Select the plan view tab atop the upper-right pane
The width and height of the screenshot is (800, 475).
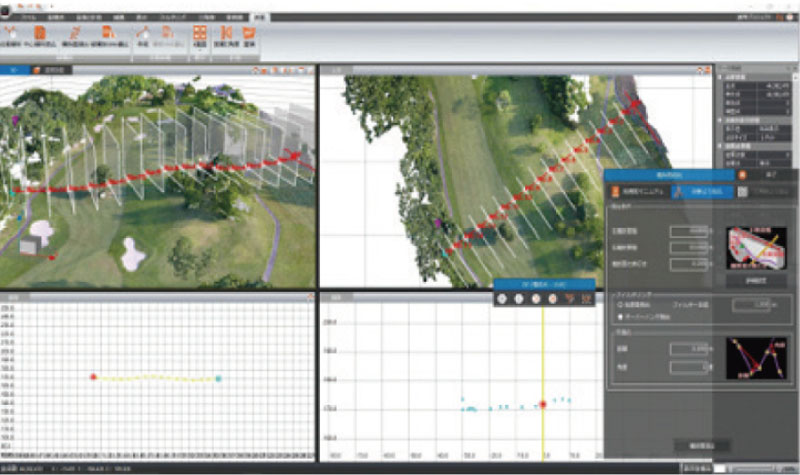coord(337,70)
